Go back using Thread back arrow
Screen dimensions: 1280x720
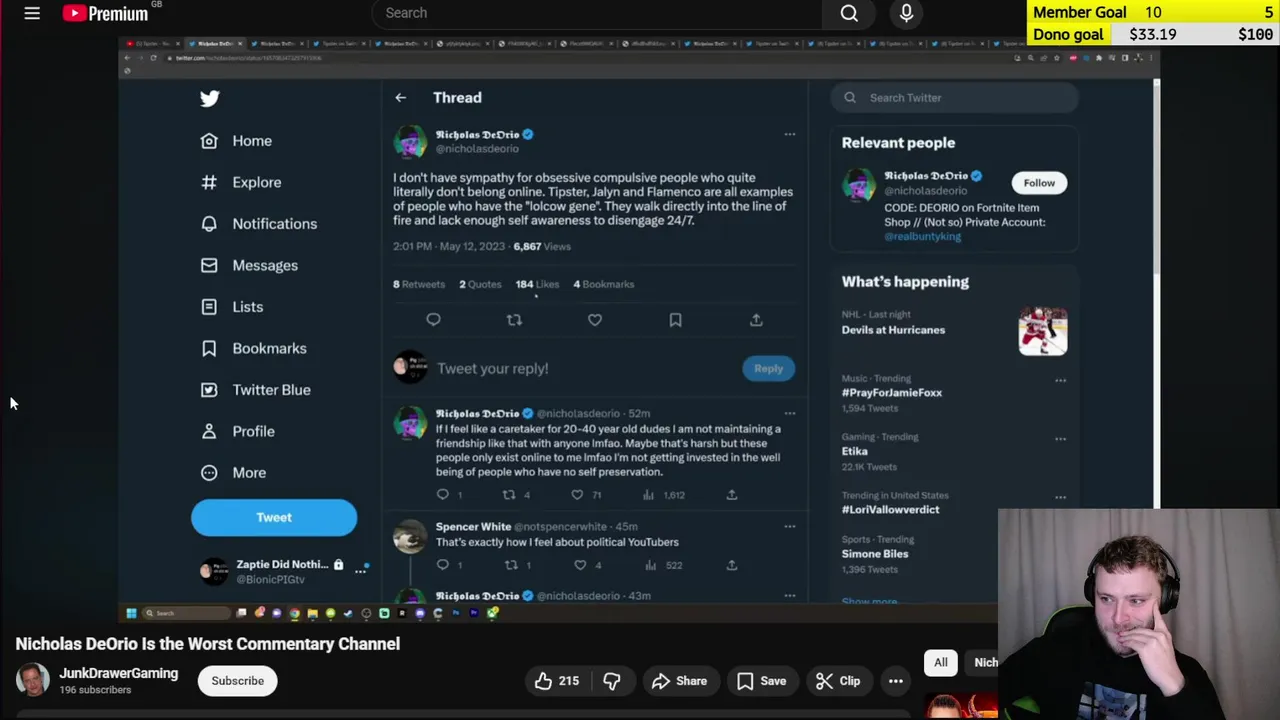point(400,98)
